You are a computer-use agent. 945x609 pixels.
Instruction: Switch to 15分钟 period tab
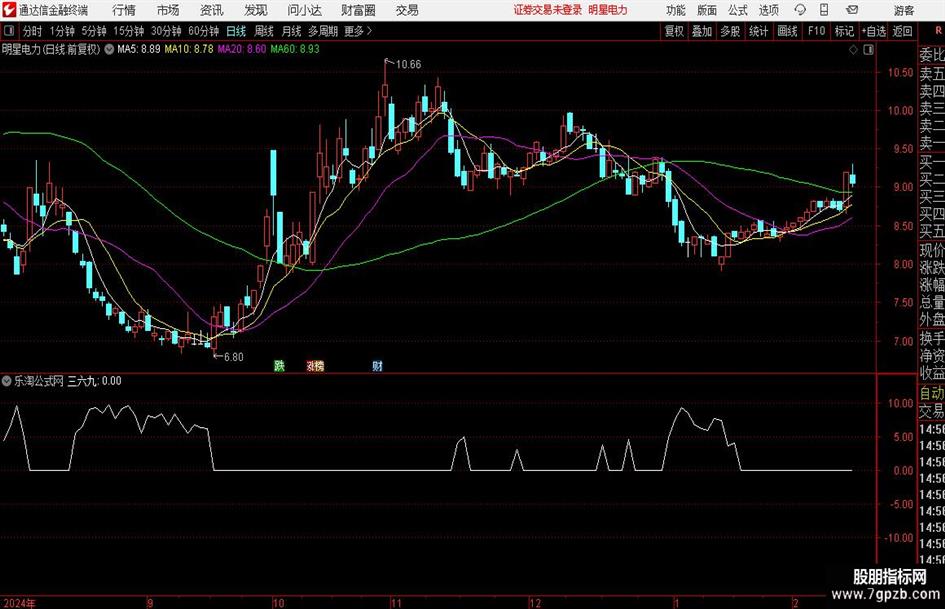click(129, 31)
